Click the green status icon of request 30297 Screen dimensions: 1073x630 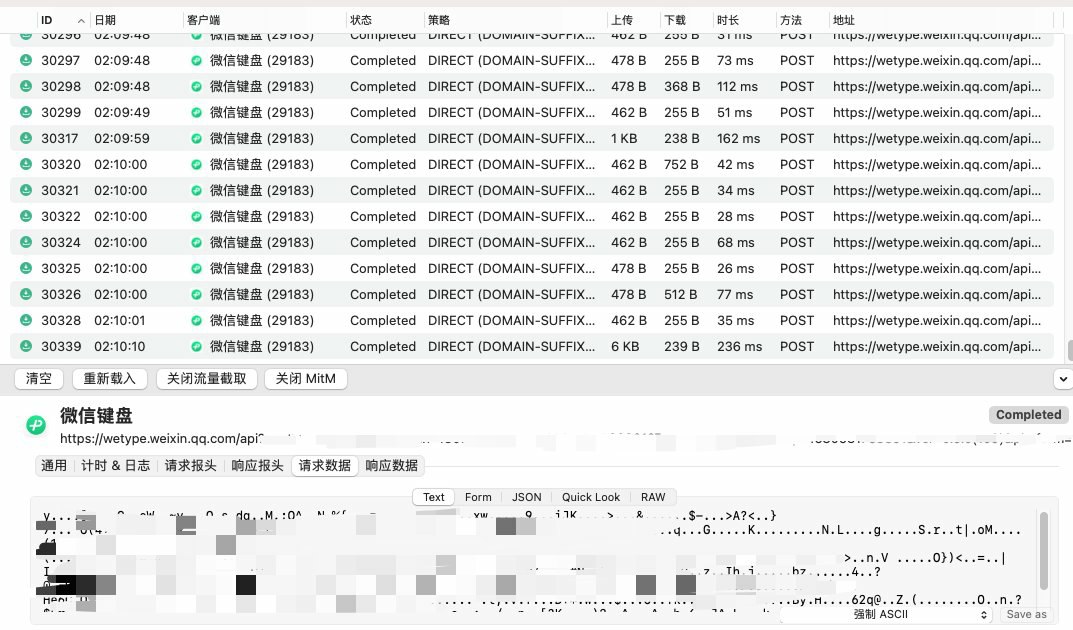coord(25,60)
